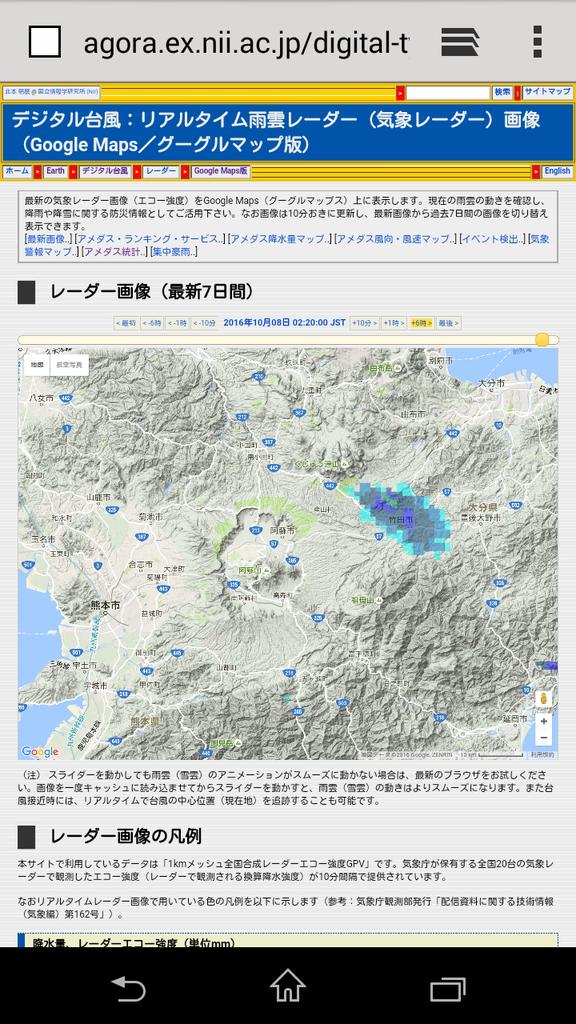The width and height of the screenshot is (576, 1024).
Task: Zoom in the map with plus
Action: click(543, 721)
